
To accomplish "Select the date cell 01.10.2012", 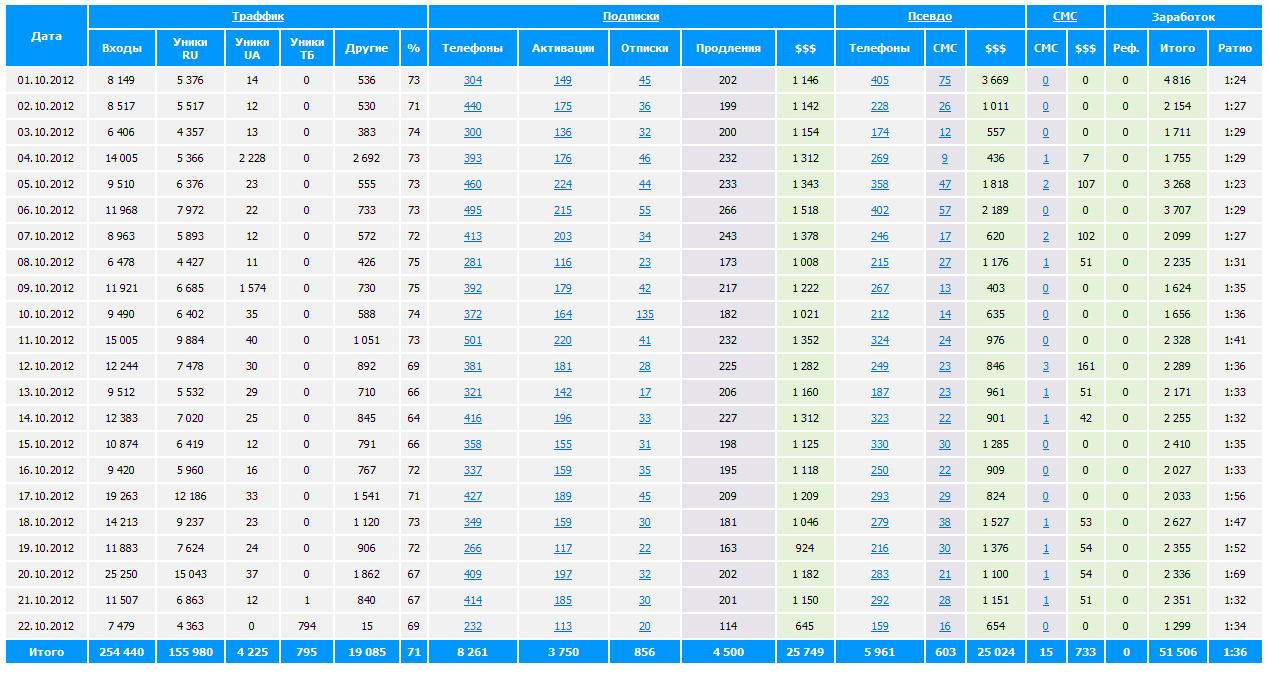I will (x=46, y=80).
